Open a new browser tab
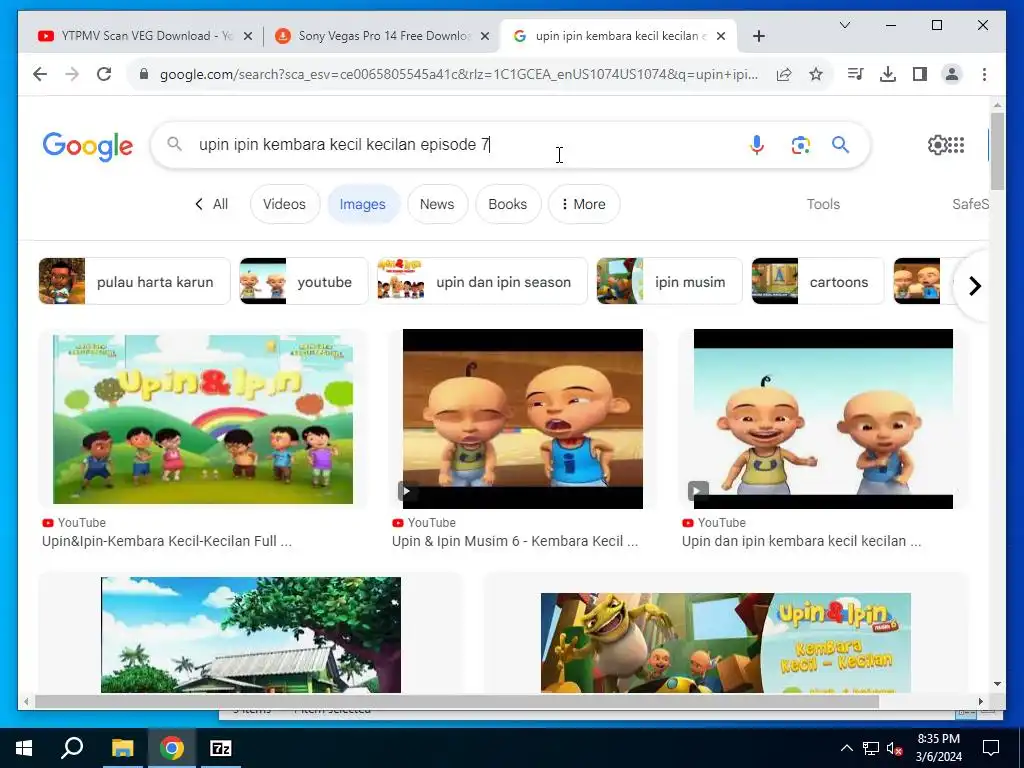 click(x=758, y=36)
